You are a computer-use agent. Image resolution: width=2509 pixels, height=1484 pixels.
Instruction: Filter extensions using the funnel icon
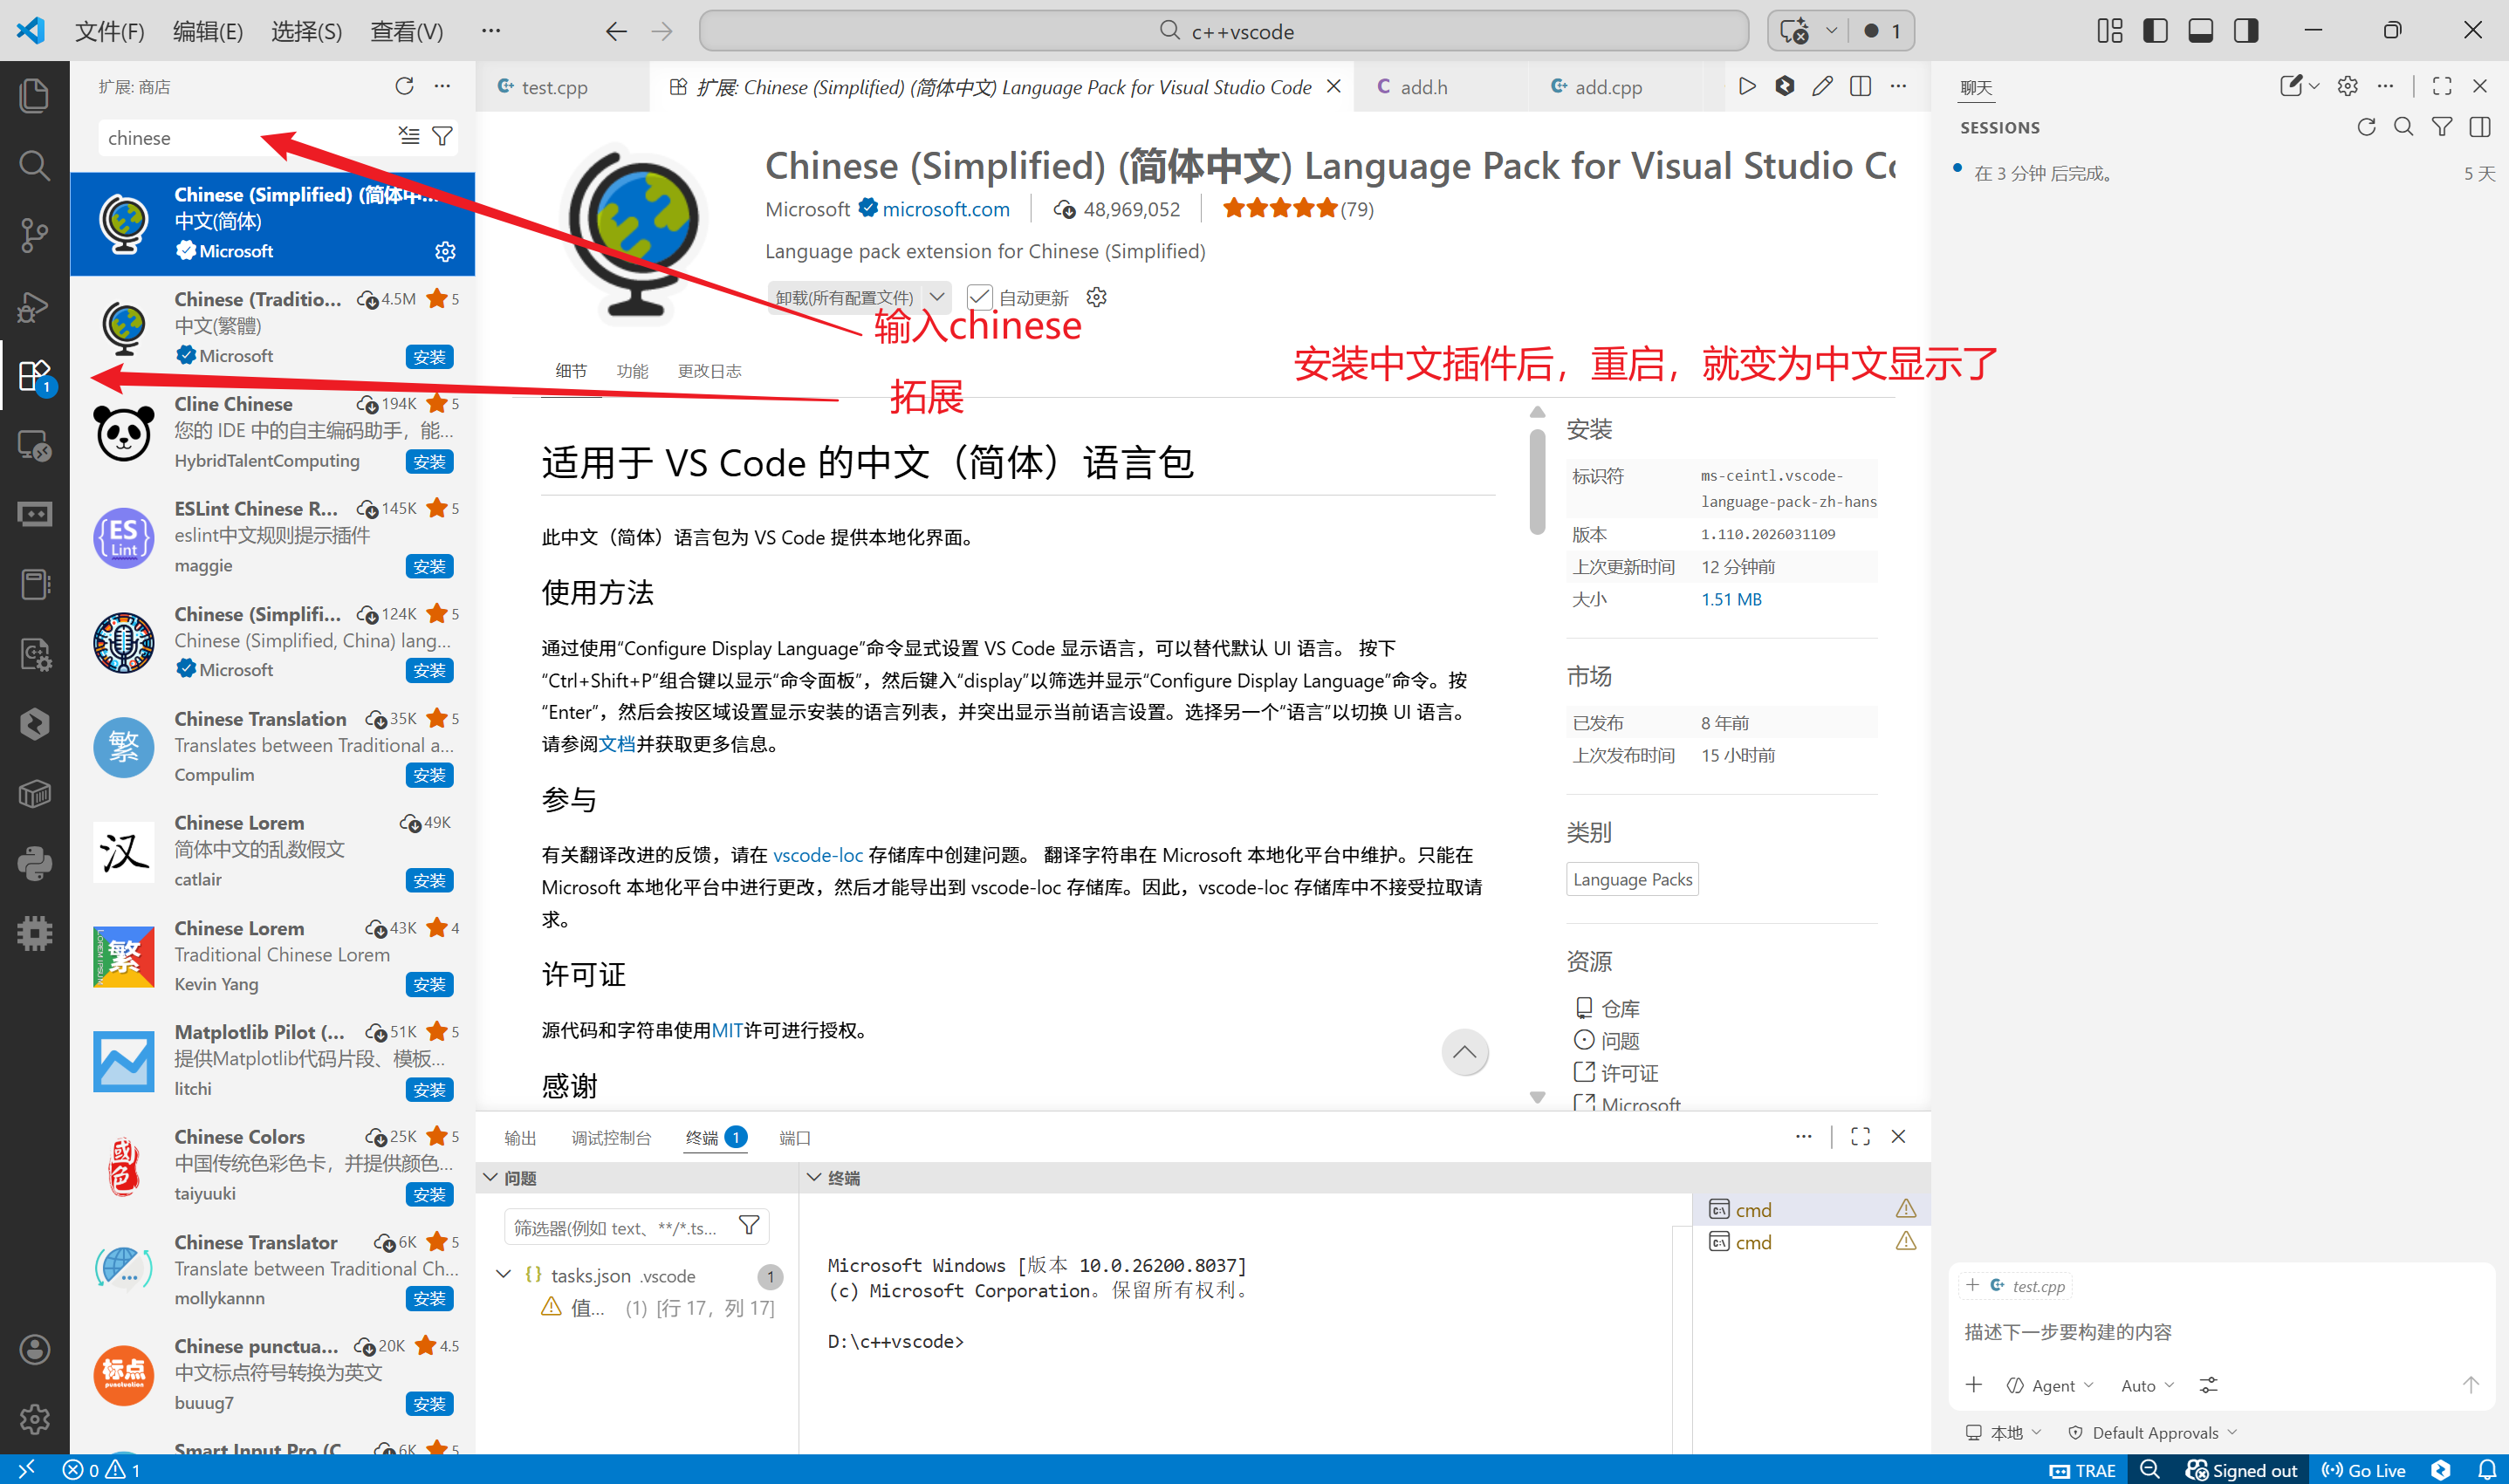click(442, 136)
